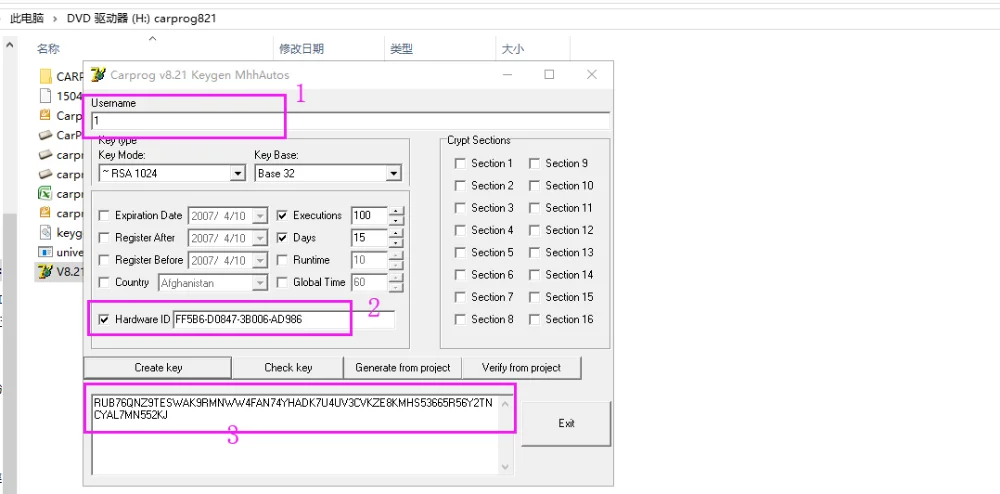This screenshot has height=494, width=1000.
Task: Check the Section 9 checkbox
Action: coord(534,163)
